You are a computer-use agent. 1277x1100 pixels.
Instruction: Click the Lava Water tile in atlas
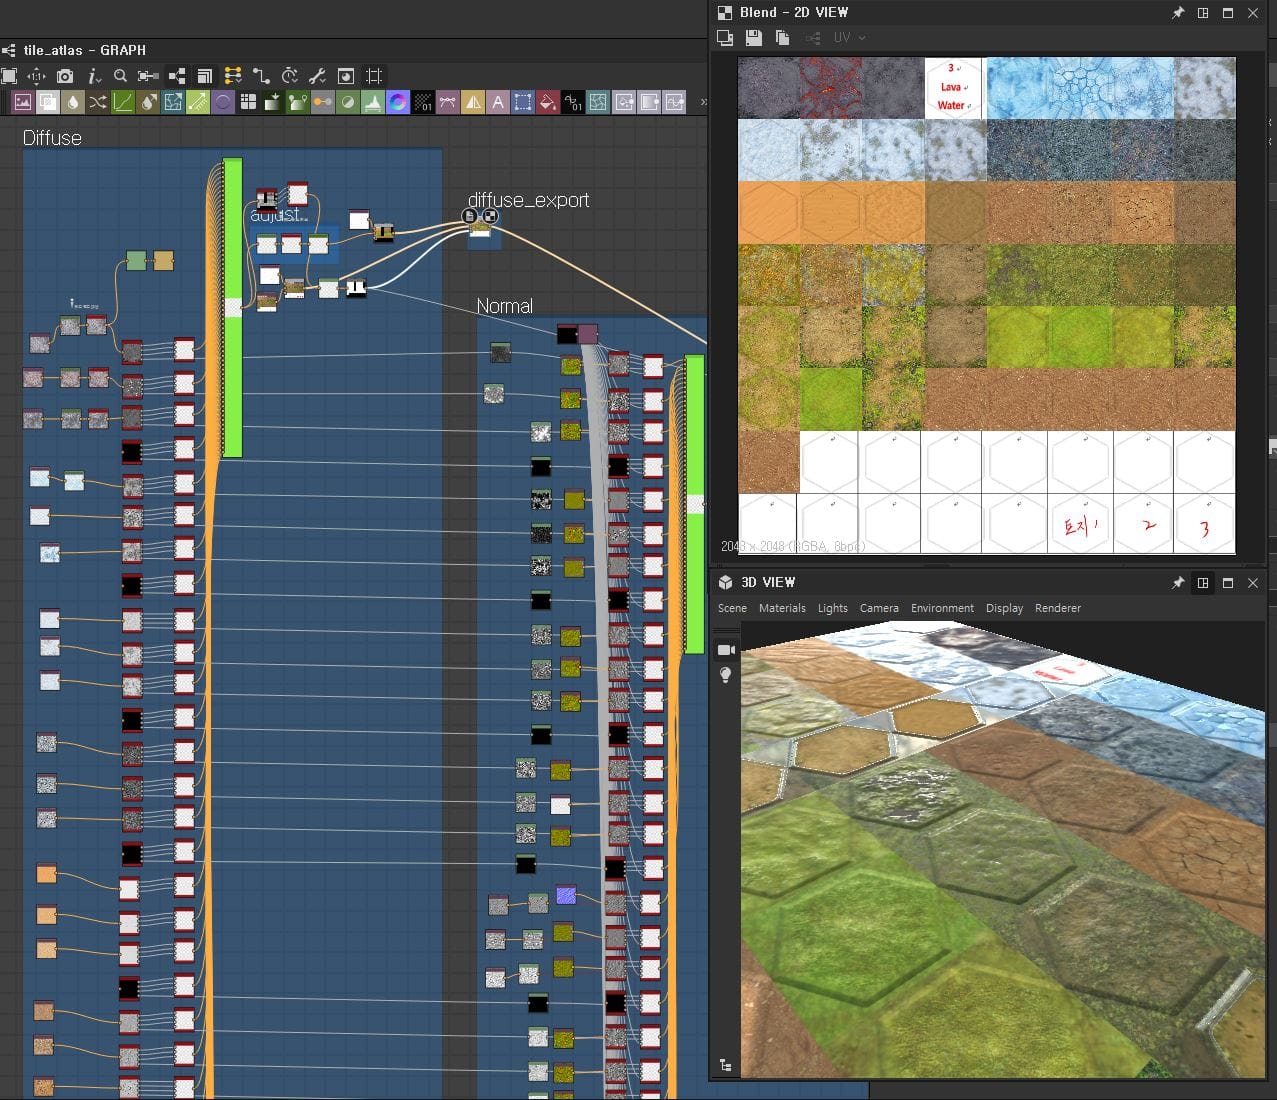(954, 88)
